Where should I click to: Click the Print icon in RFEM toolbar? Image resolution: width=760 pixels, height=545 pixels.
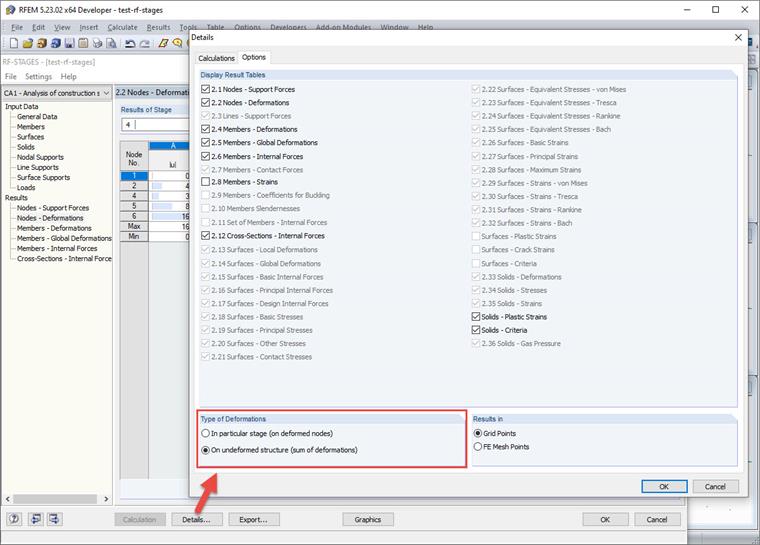[97, 43]
